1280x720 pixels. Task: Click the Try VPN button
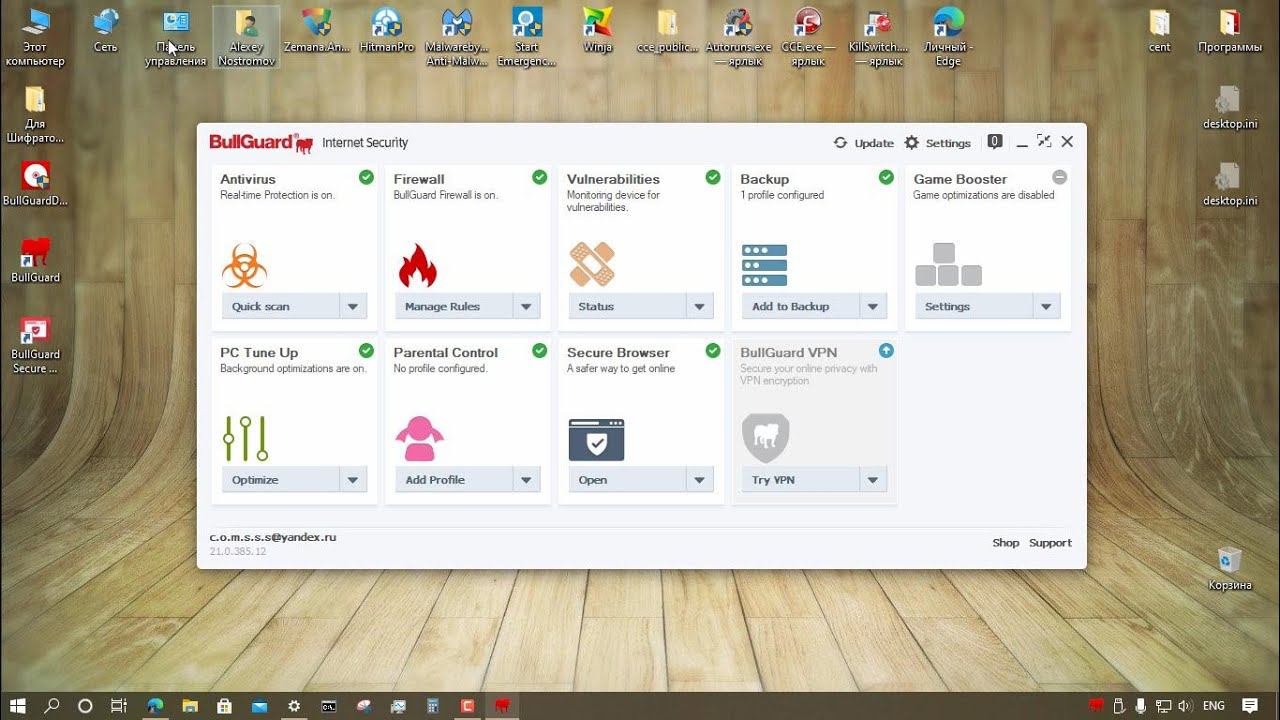pos(800,480)
